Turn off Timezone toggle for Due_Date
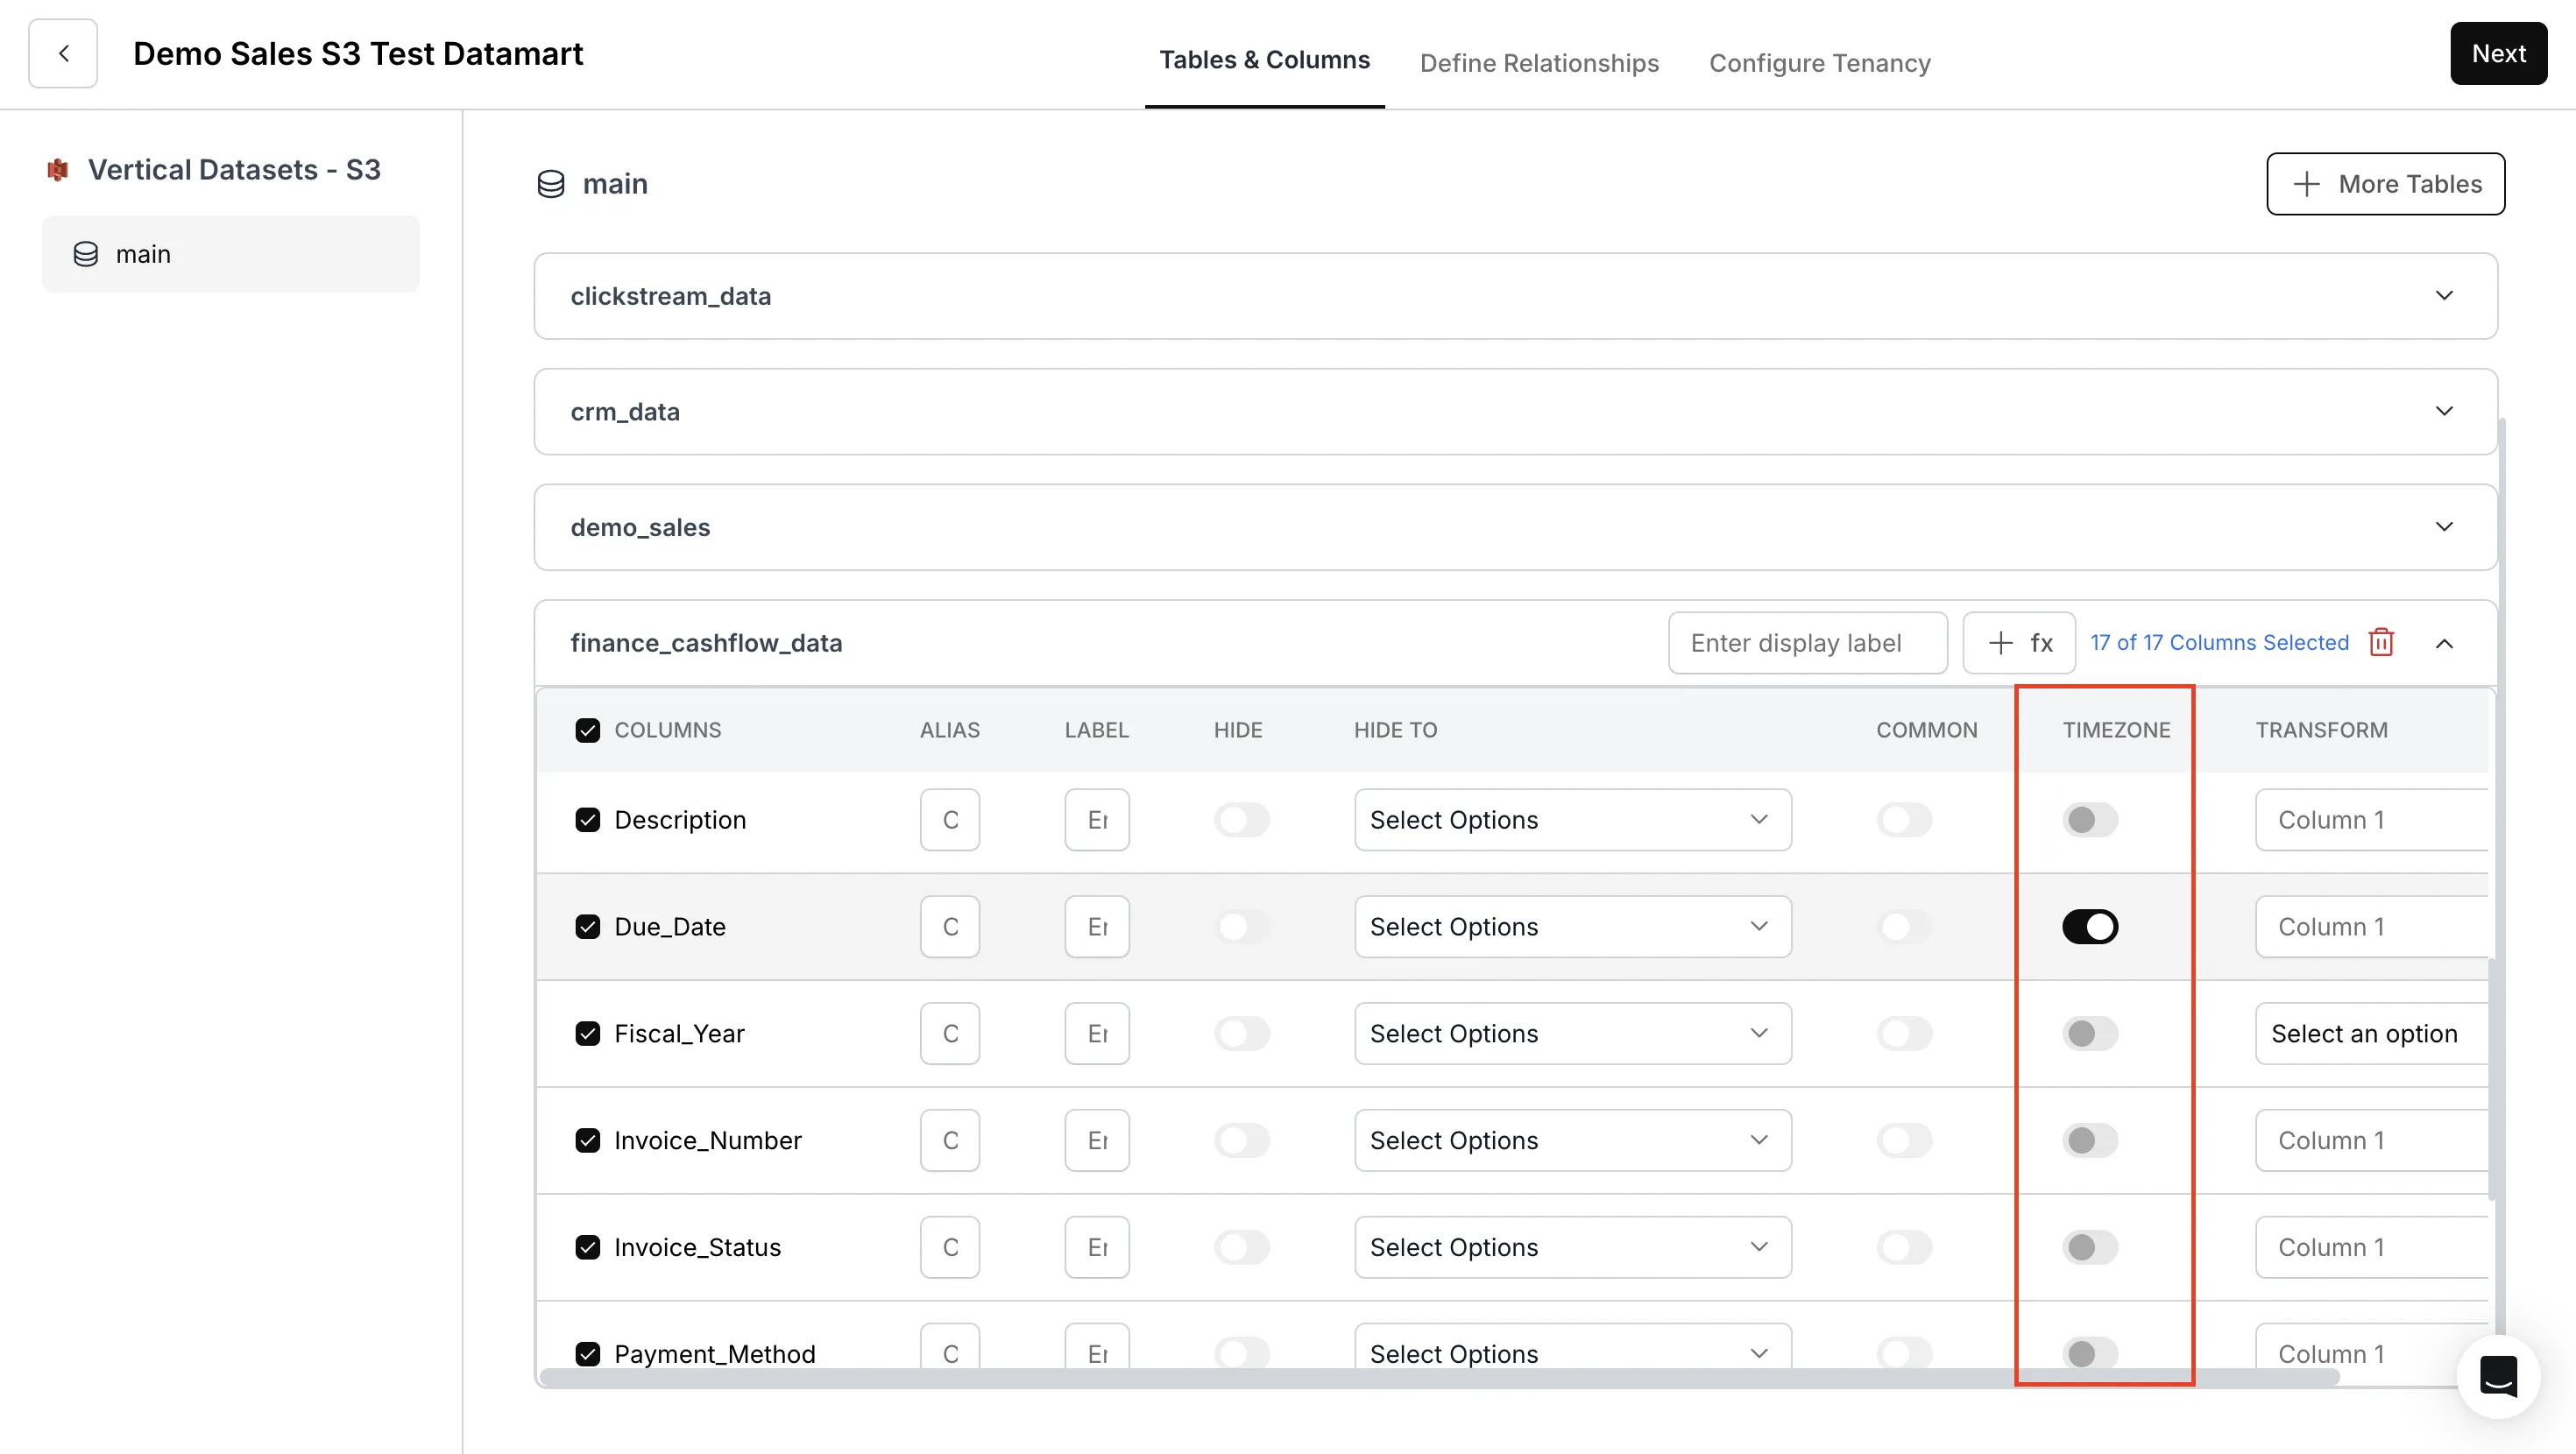This screenshot has height=1454, width=2576. pos(2089,927)
